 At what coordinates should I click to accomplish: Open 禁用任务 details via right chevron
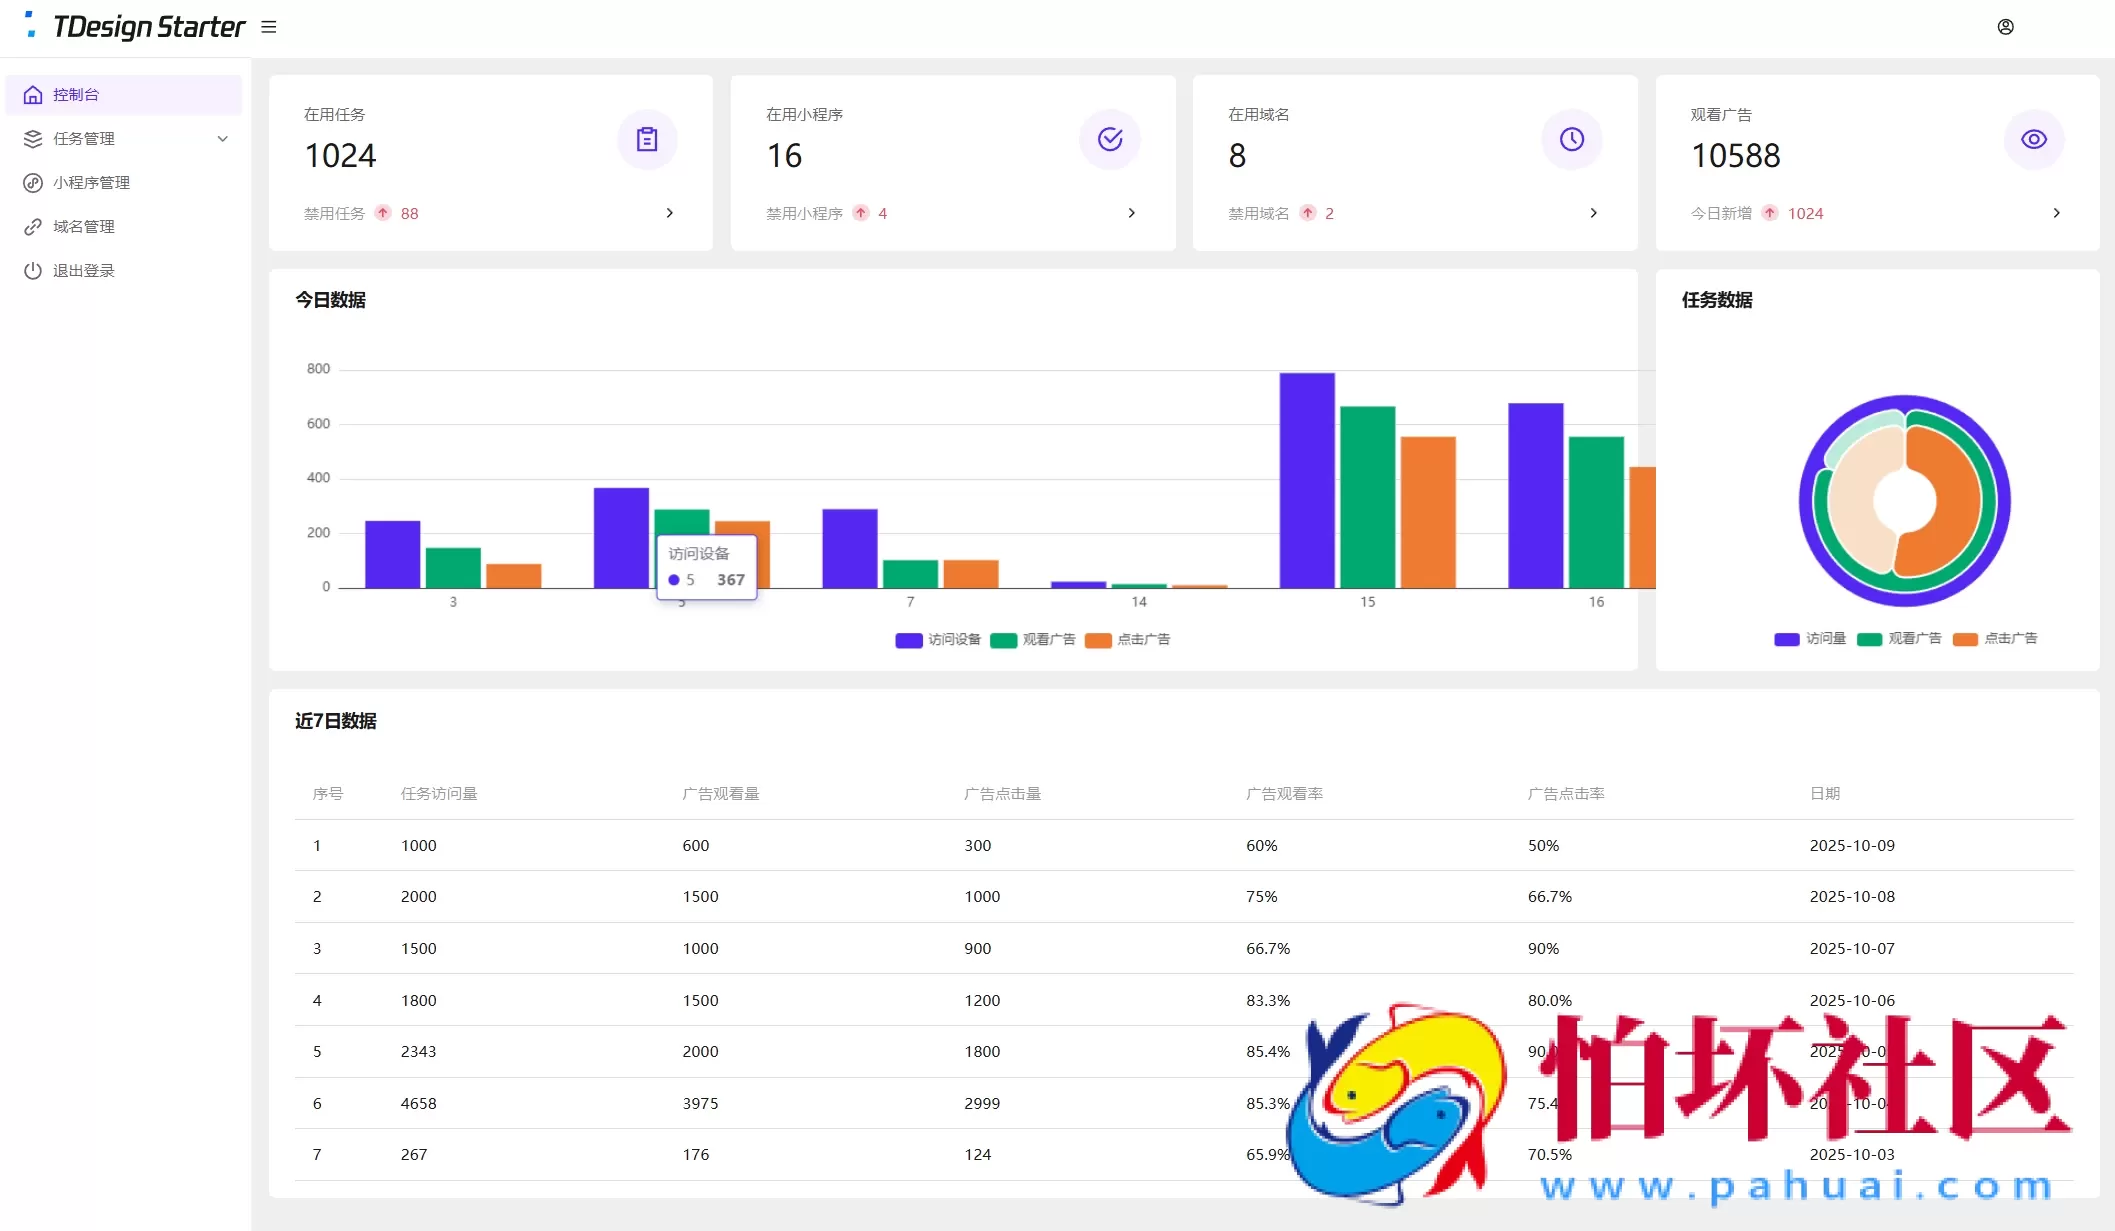point(669,213)
